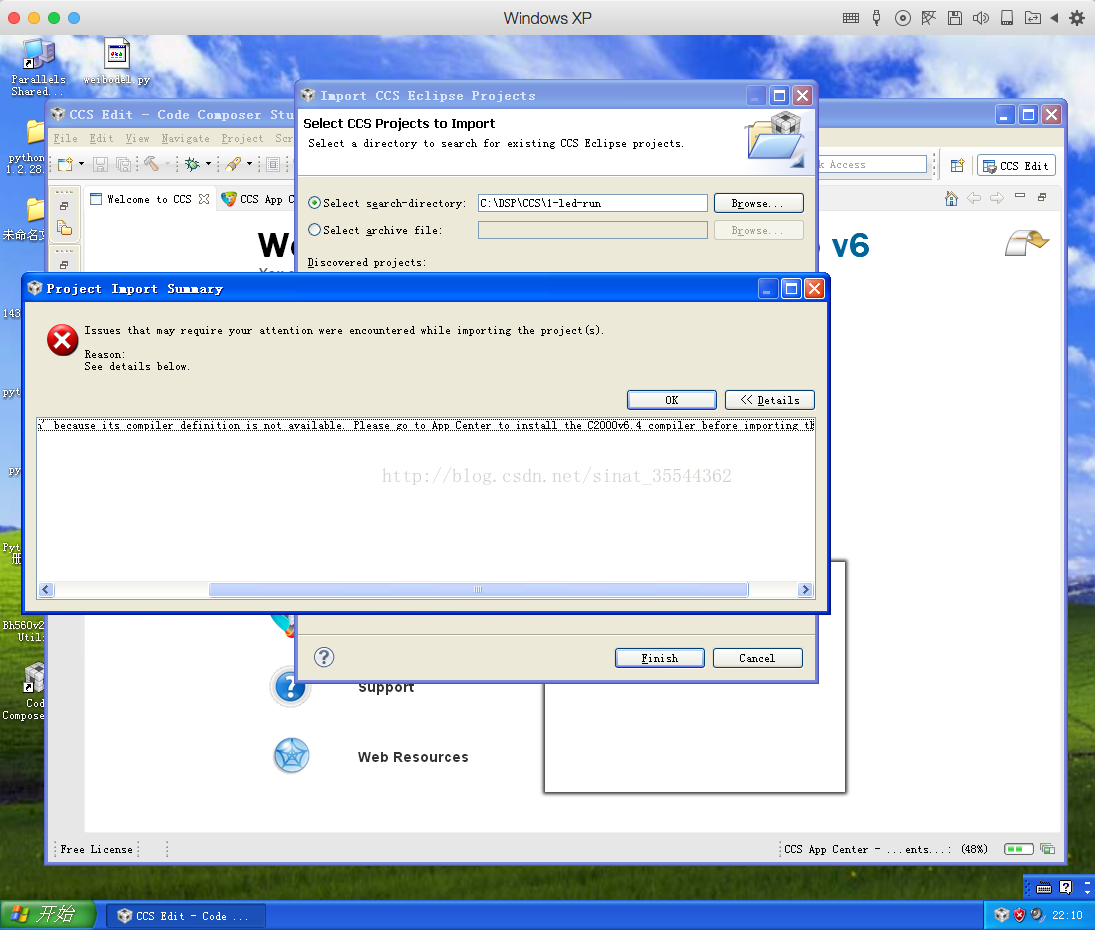Close the Welcome to CCS tab
Screen dimensions: 1095x930
tap(204, 199)
